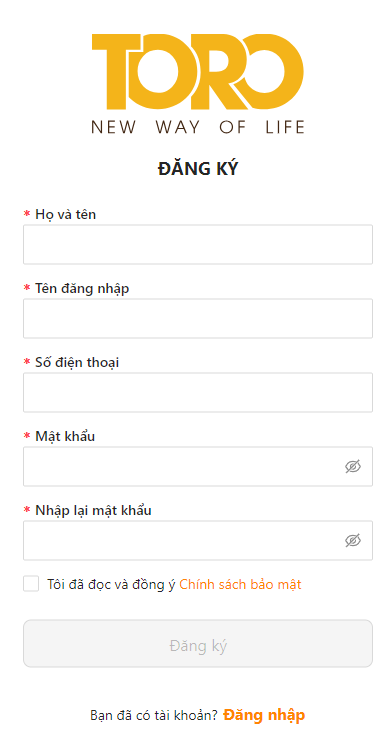
Task: Tick the privacy policy agreement checkbox
Action: coord(31,583)
